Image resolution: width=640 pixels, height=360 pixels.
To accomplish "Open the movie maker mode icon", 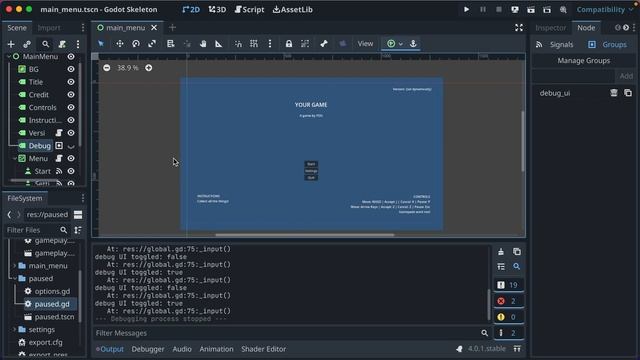I will 563,9.
